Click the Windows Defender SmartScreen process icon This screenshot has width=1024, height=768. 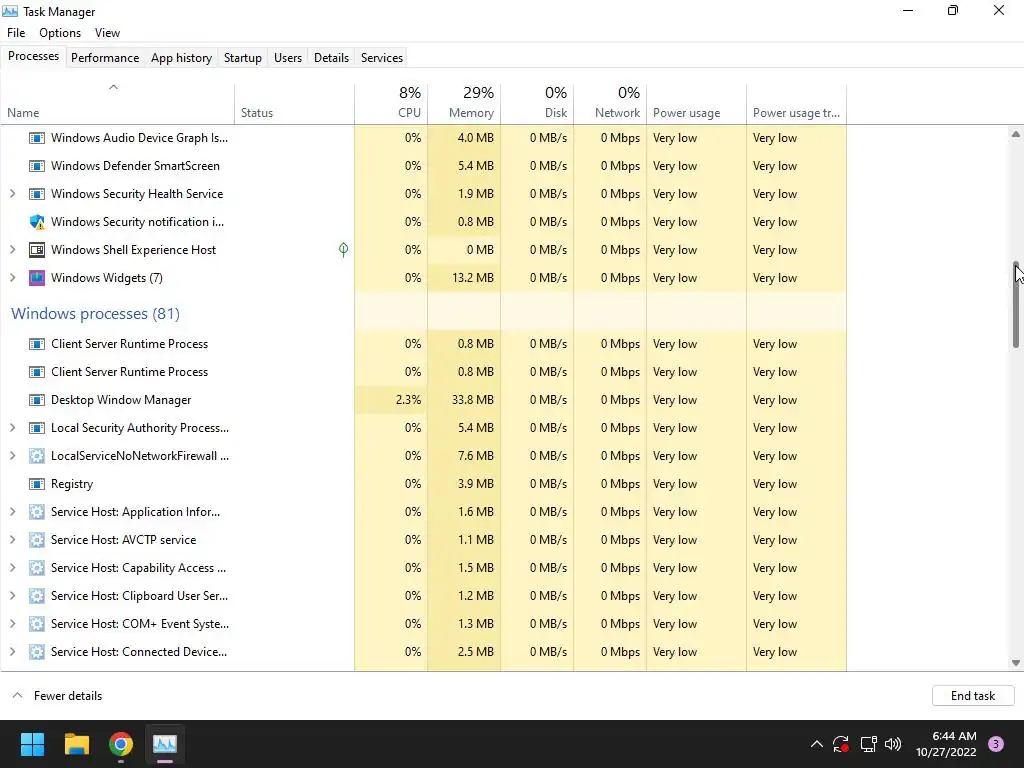(x=37, y=166)
